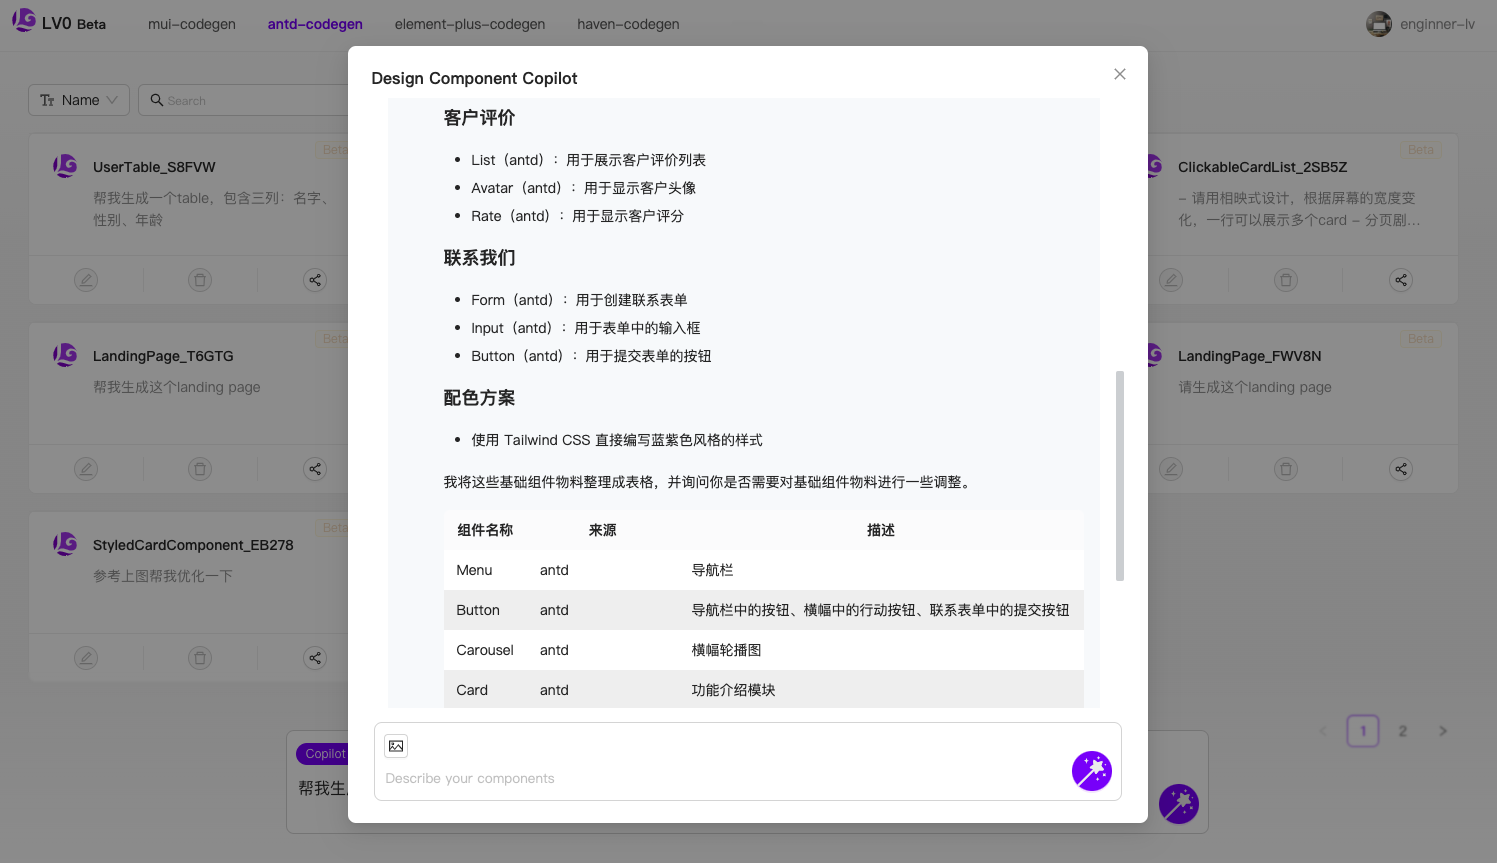Viewport: 1497px width, 863px height.
Task: Open the enginner-lv profile avatar
Action: pyautogui.click(x=1378, y=24)
